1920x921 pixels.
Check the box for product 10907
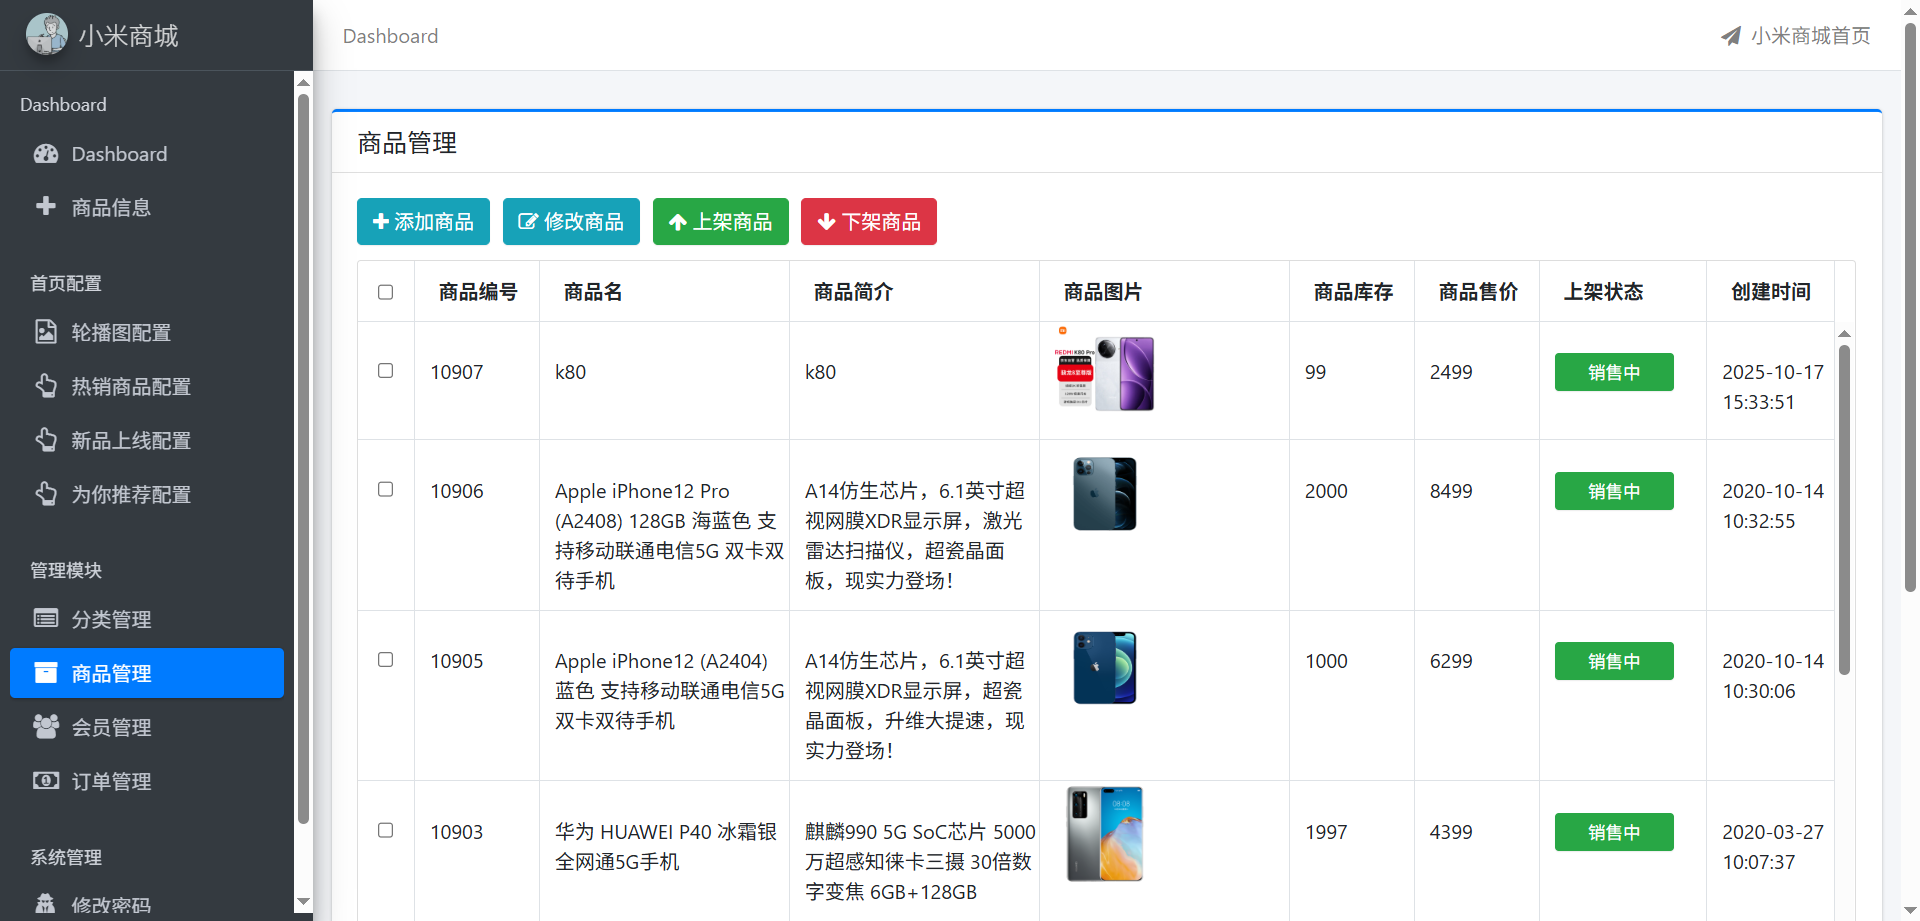[x=386, y=370]
